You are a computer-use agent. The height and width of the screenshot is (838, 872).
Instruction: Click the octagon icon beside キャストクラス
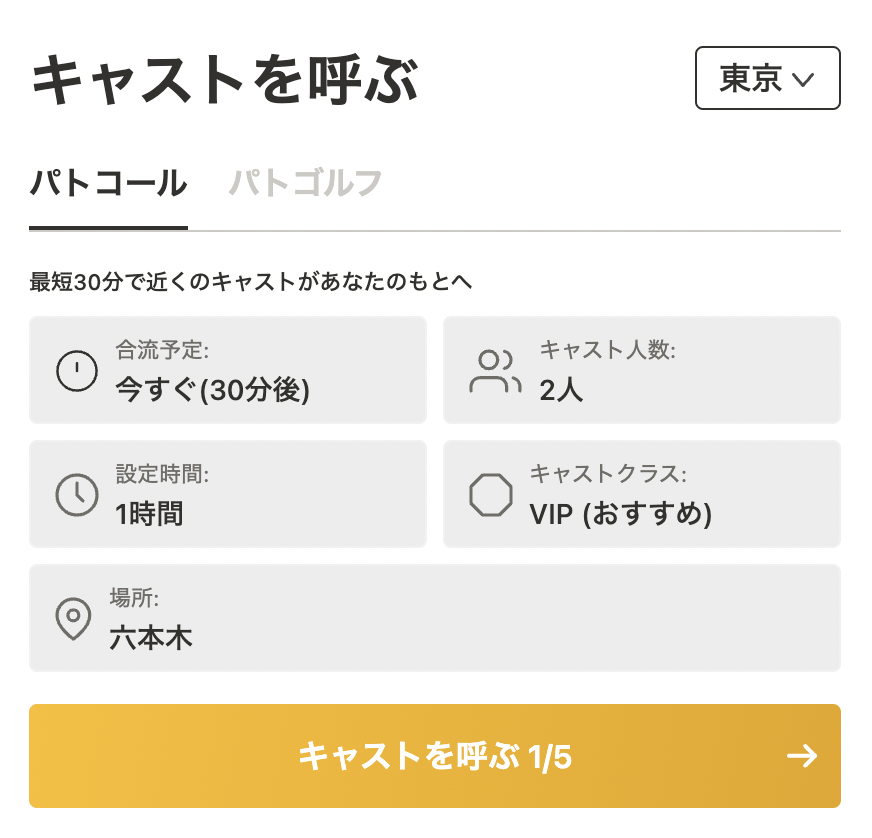click(x=491, y=494)
